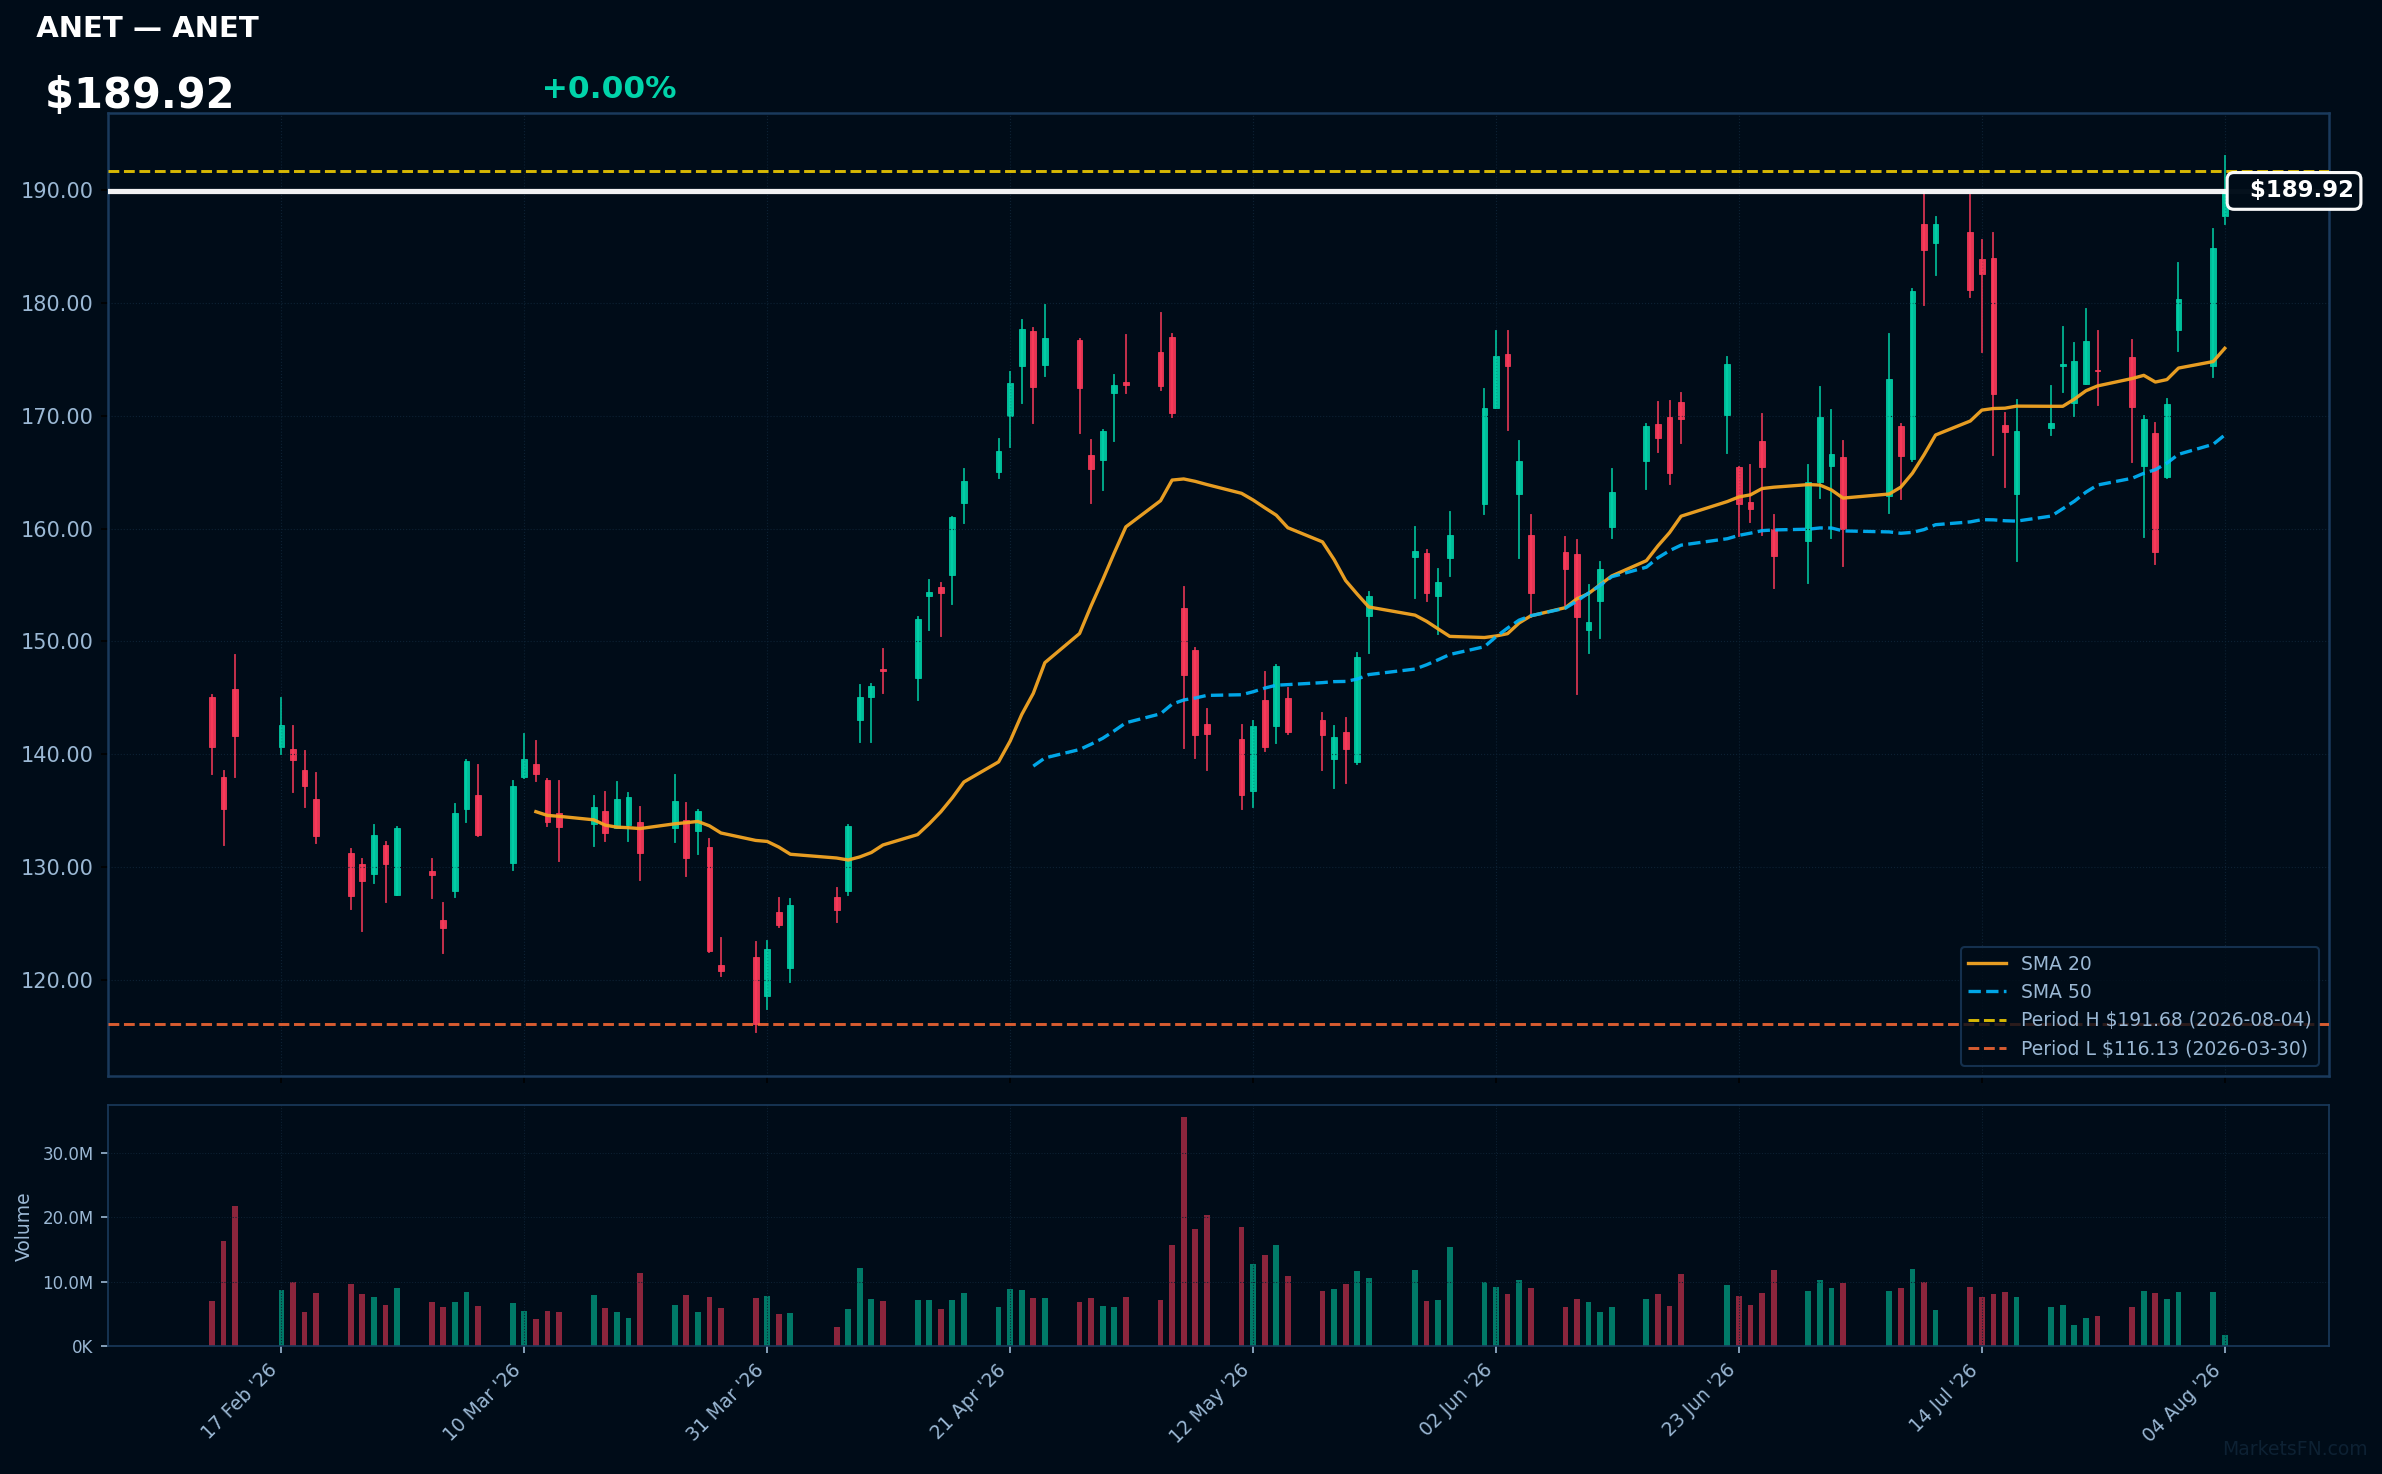The image size is (2382, 1474).
Task: Click the chart title "ANET — ANET"
Action: pyautogui.click(x=147, y=28)
